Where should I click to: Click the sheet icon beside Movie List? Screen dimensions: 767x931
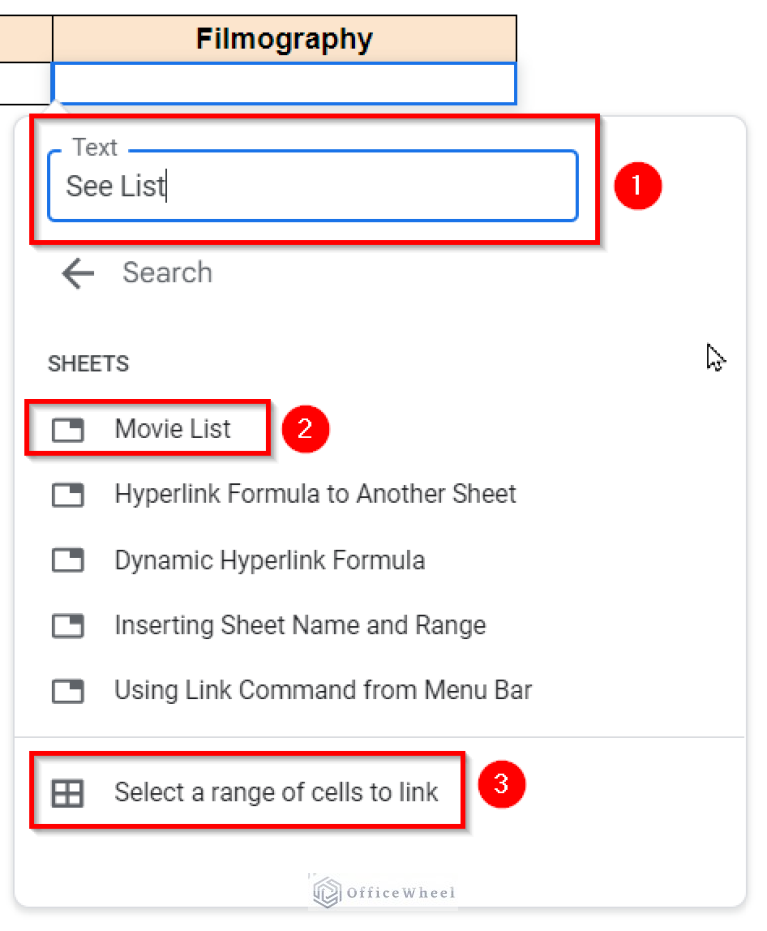[x=67, y=427]
